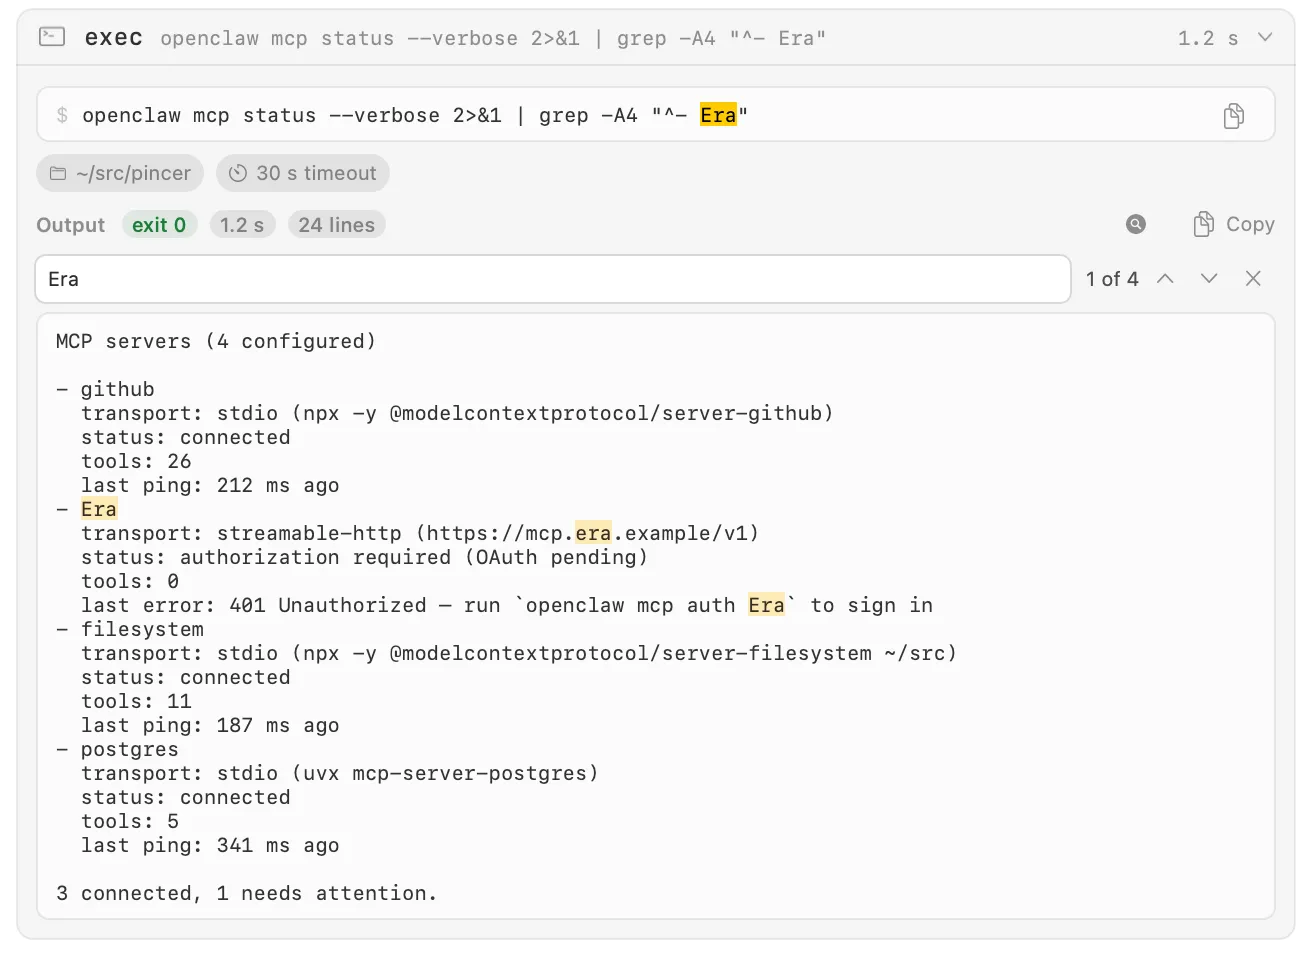The image size is (1312, 960).
Task: Click 'status: authorization required (OAuth pending)' line
Action: click(364, 557)
